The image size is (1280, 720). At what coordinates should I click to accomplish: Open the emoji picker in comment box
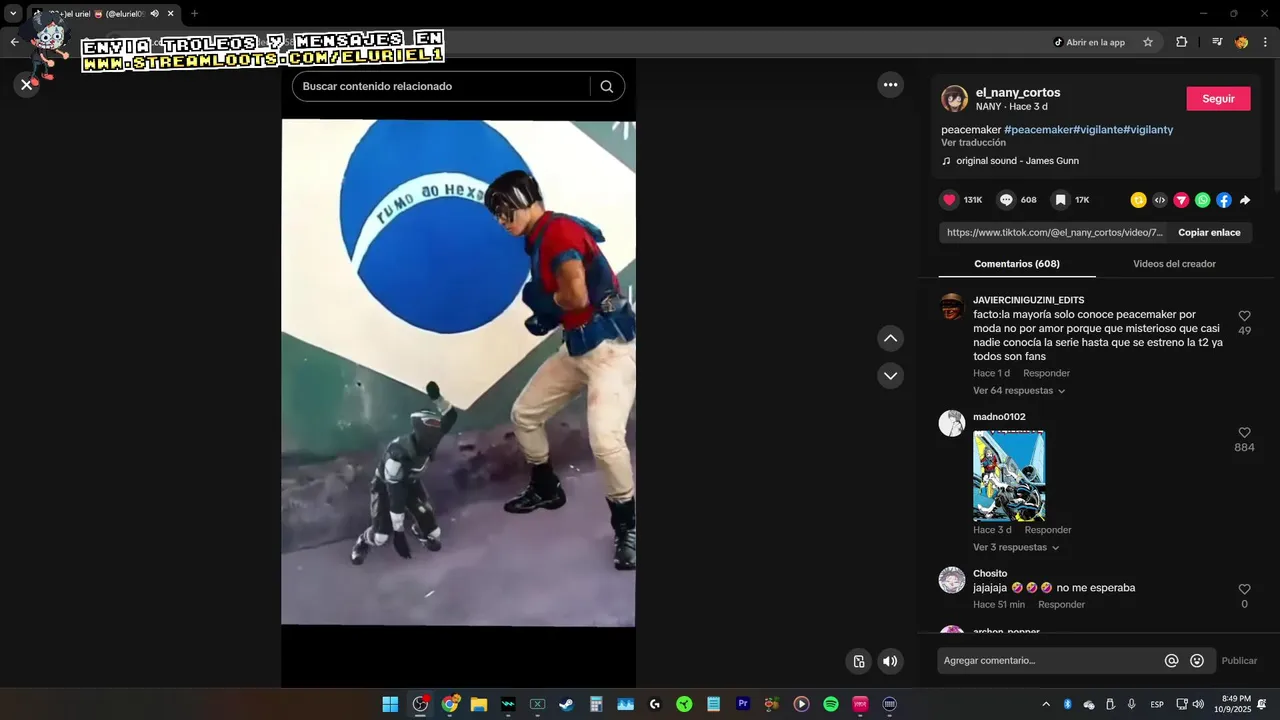[1197, 661]
